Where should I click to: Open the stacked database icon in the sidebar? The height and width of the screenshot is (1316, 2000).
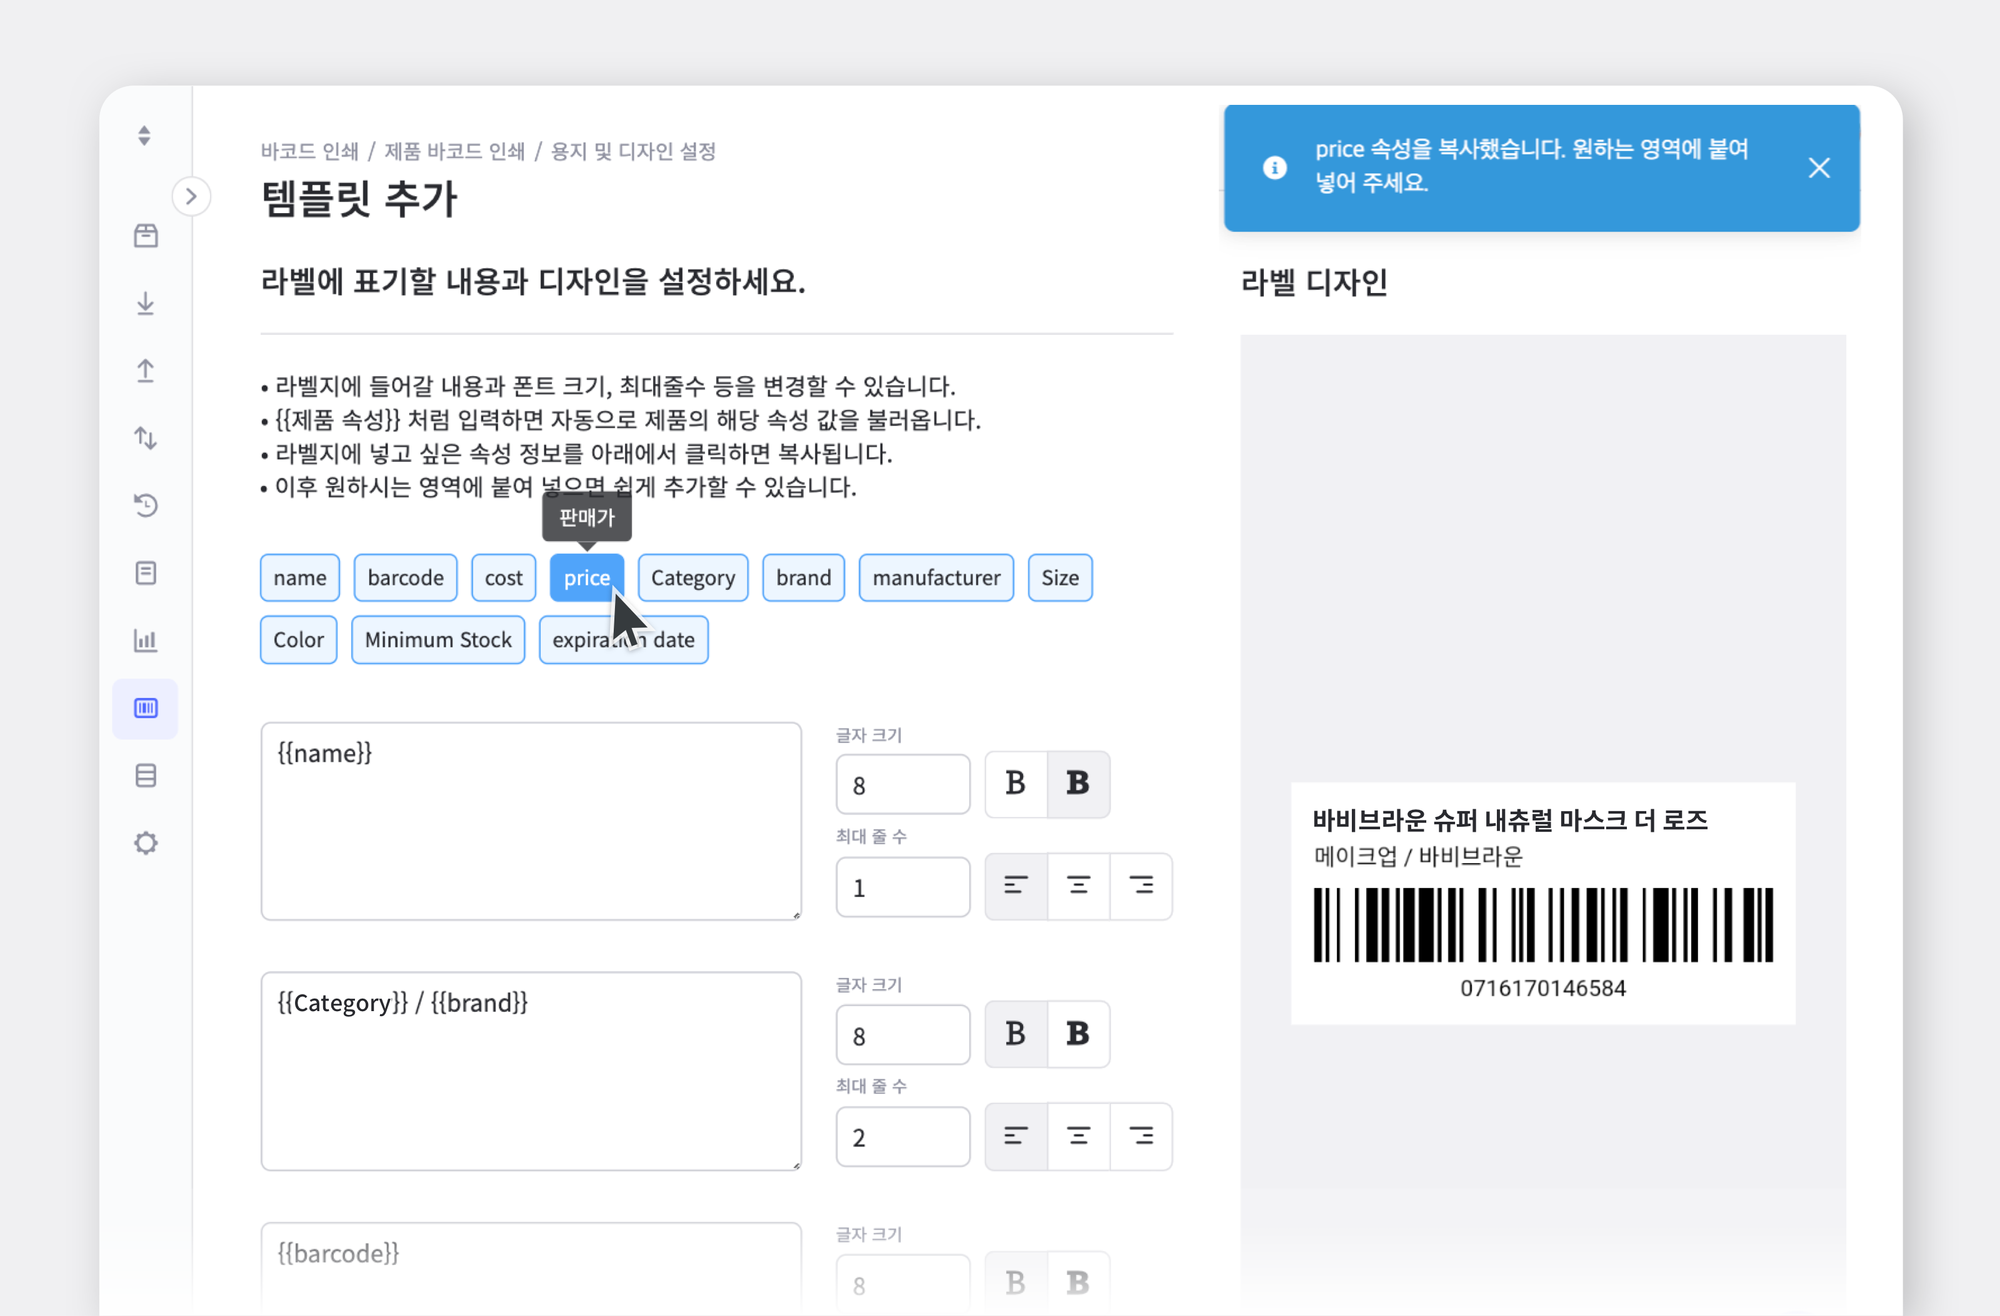146,776
